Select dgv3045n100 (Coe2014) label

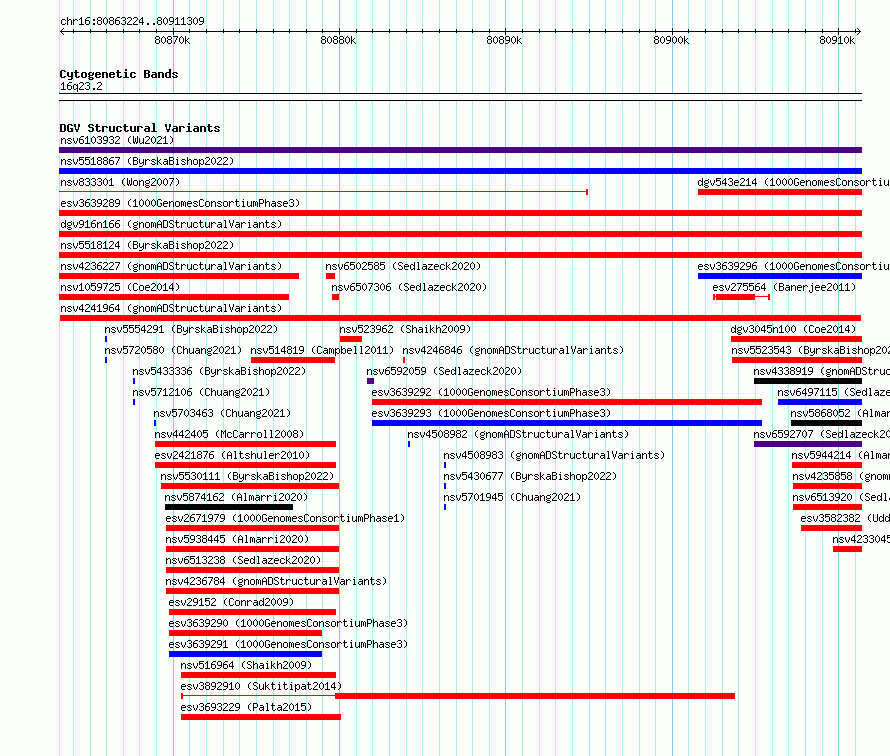(793, 329)
